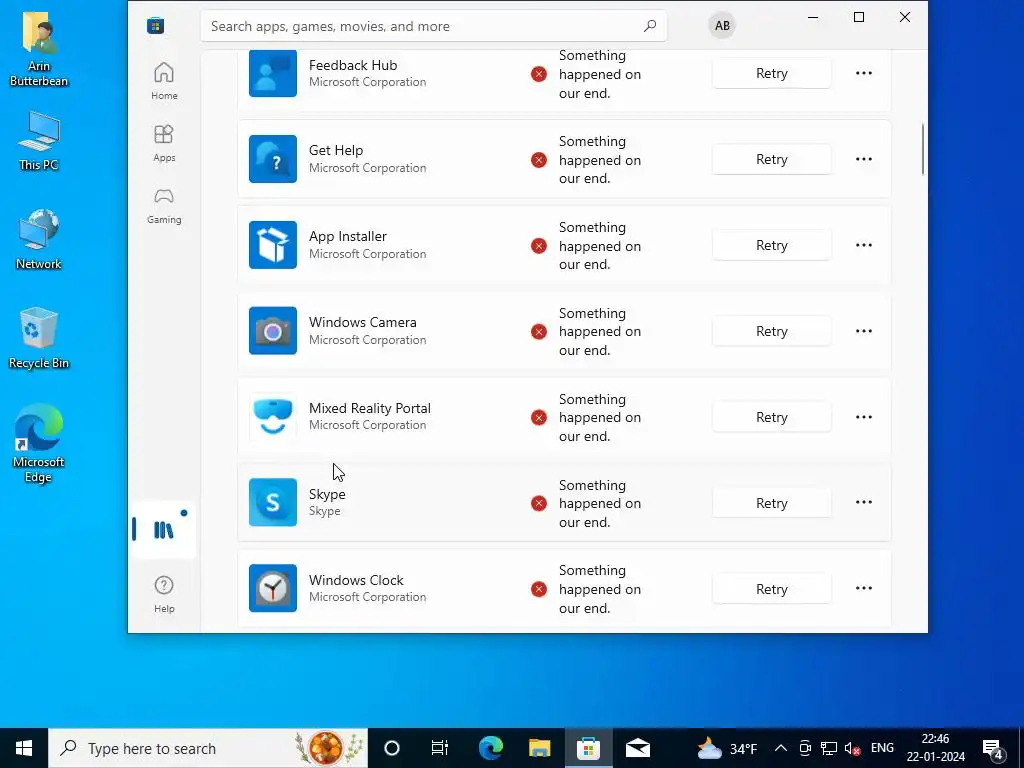Open the Gaming section in the sidebar
Screen dimensions: 1024x768
164,206
